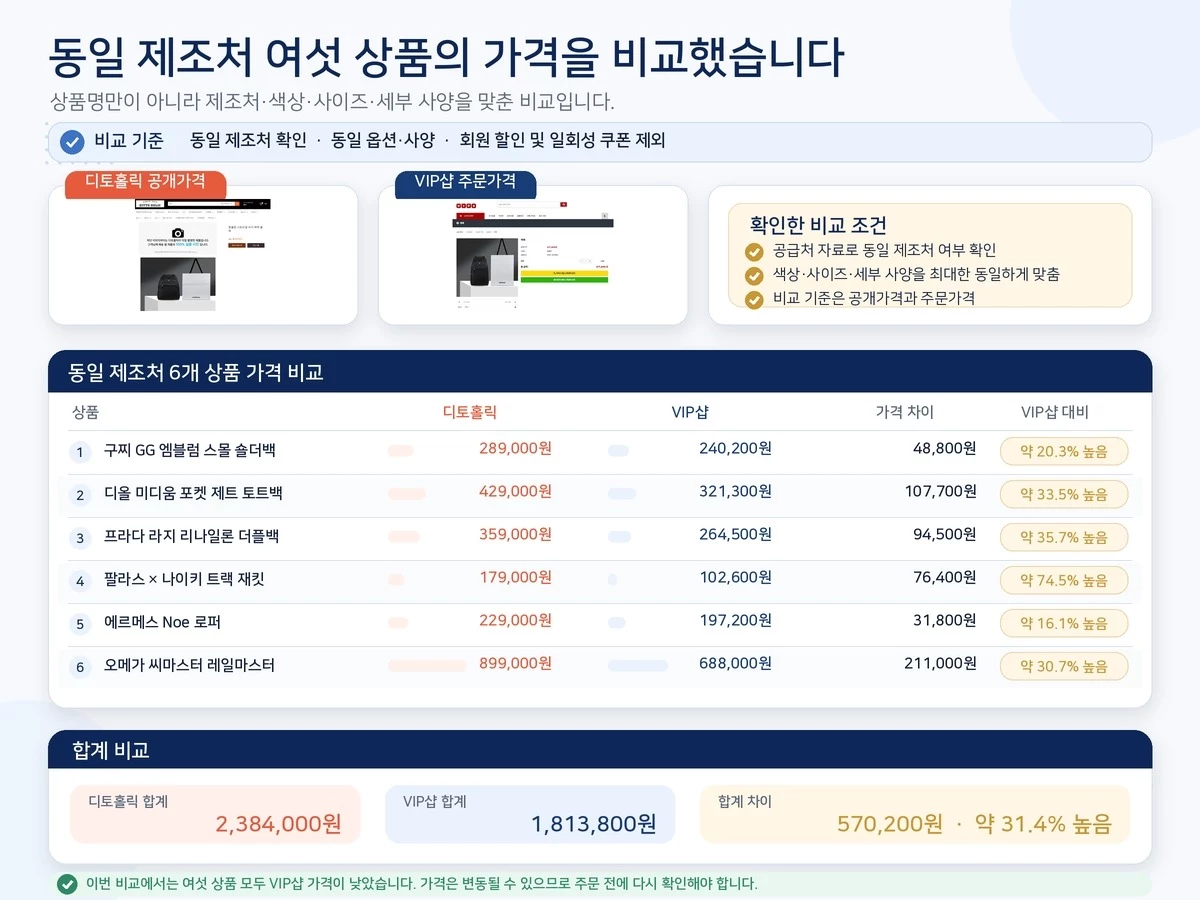Click the 289,000원 price
The image size is (1200, 900).
point(515,449)
